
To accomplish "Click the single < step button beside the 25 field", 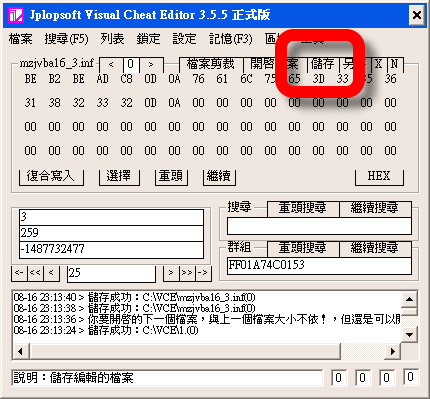I will click(x=51, y=273).
